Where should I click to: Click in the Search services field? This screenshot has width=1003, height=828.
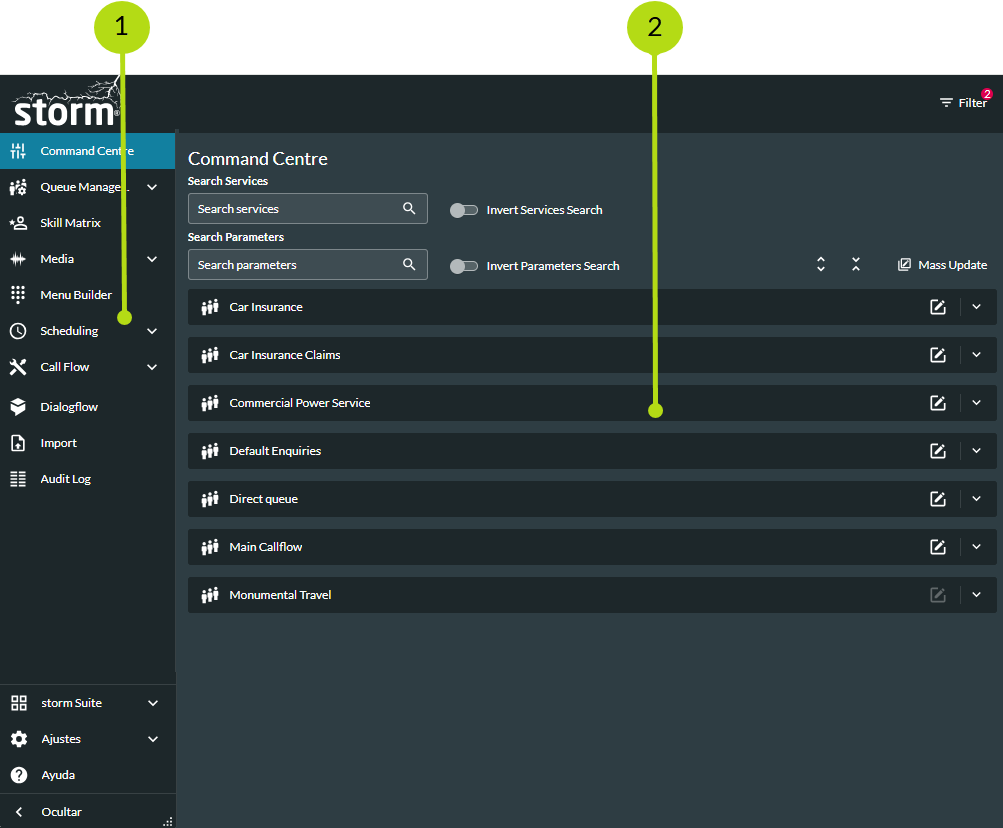point(308,209)
